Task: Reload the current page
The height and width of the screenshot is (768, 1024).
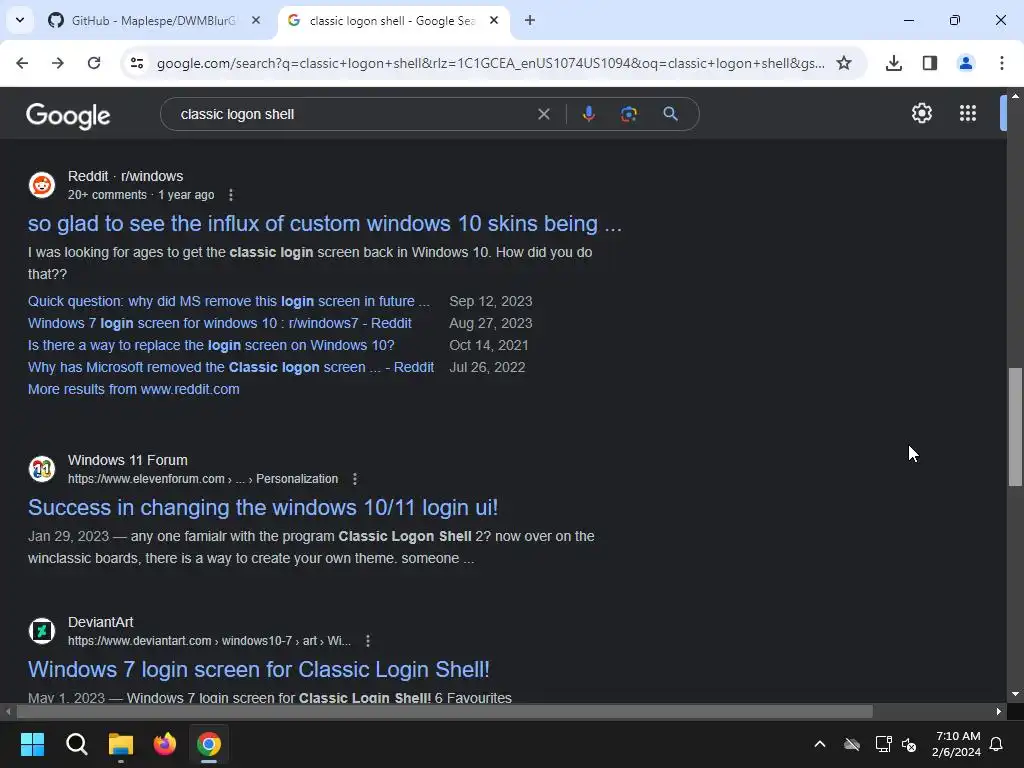Action: click(94, 63)
